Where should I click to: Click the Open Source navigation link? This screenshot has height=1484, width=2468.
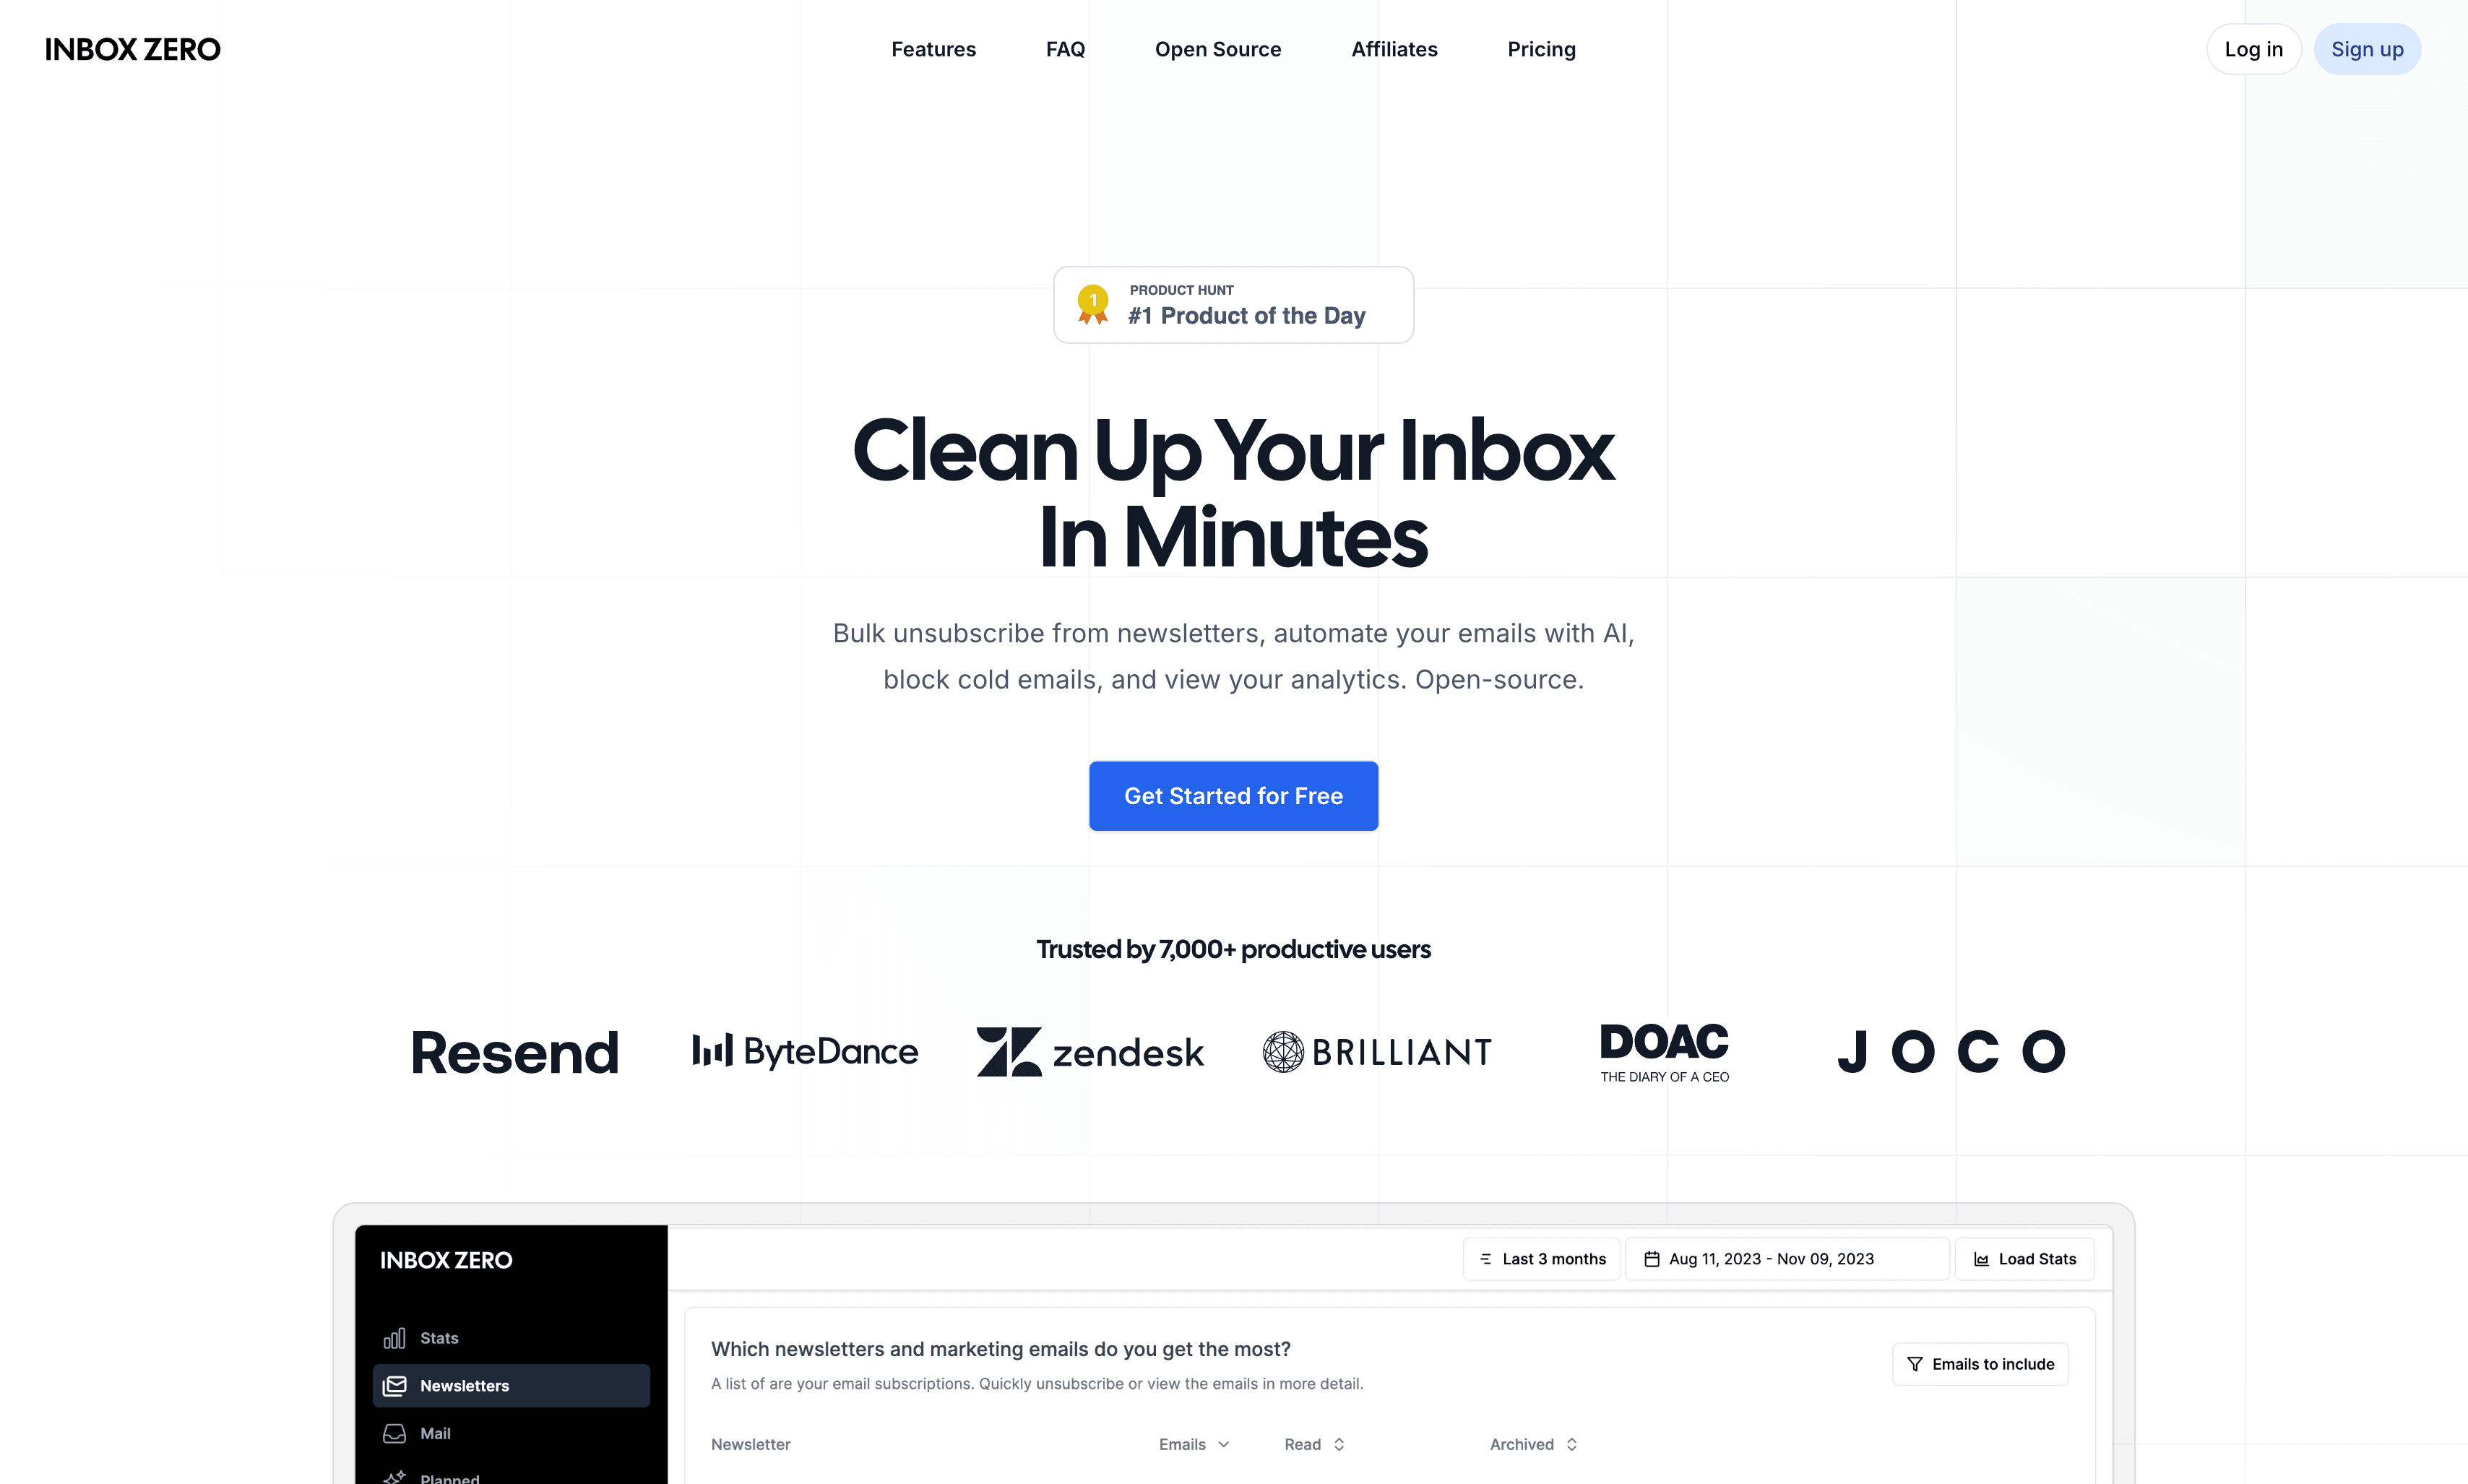(x=1218, y=49)
